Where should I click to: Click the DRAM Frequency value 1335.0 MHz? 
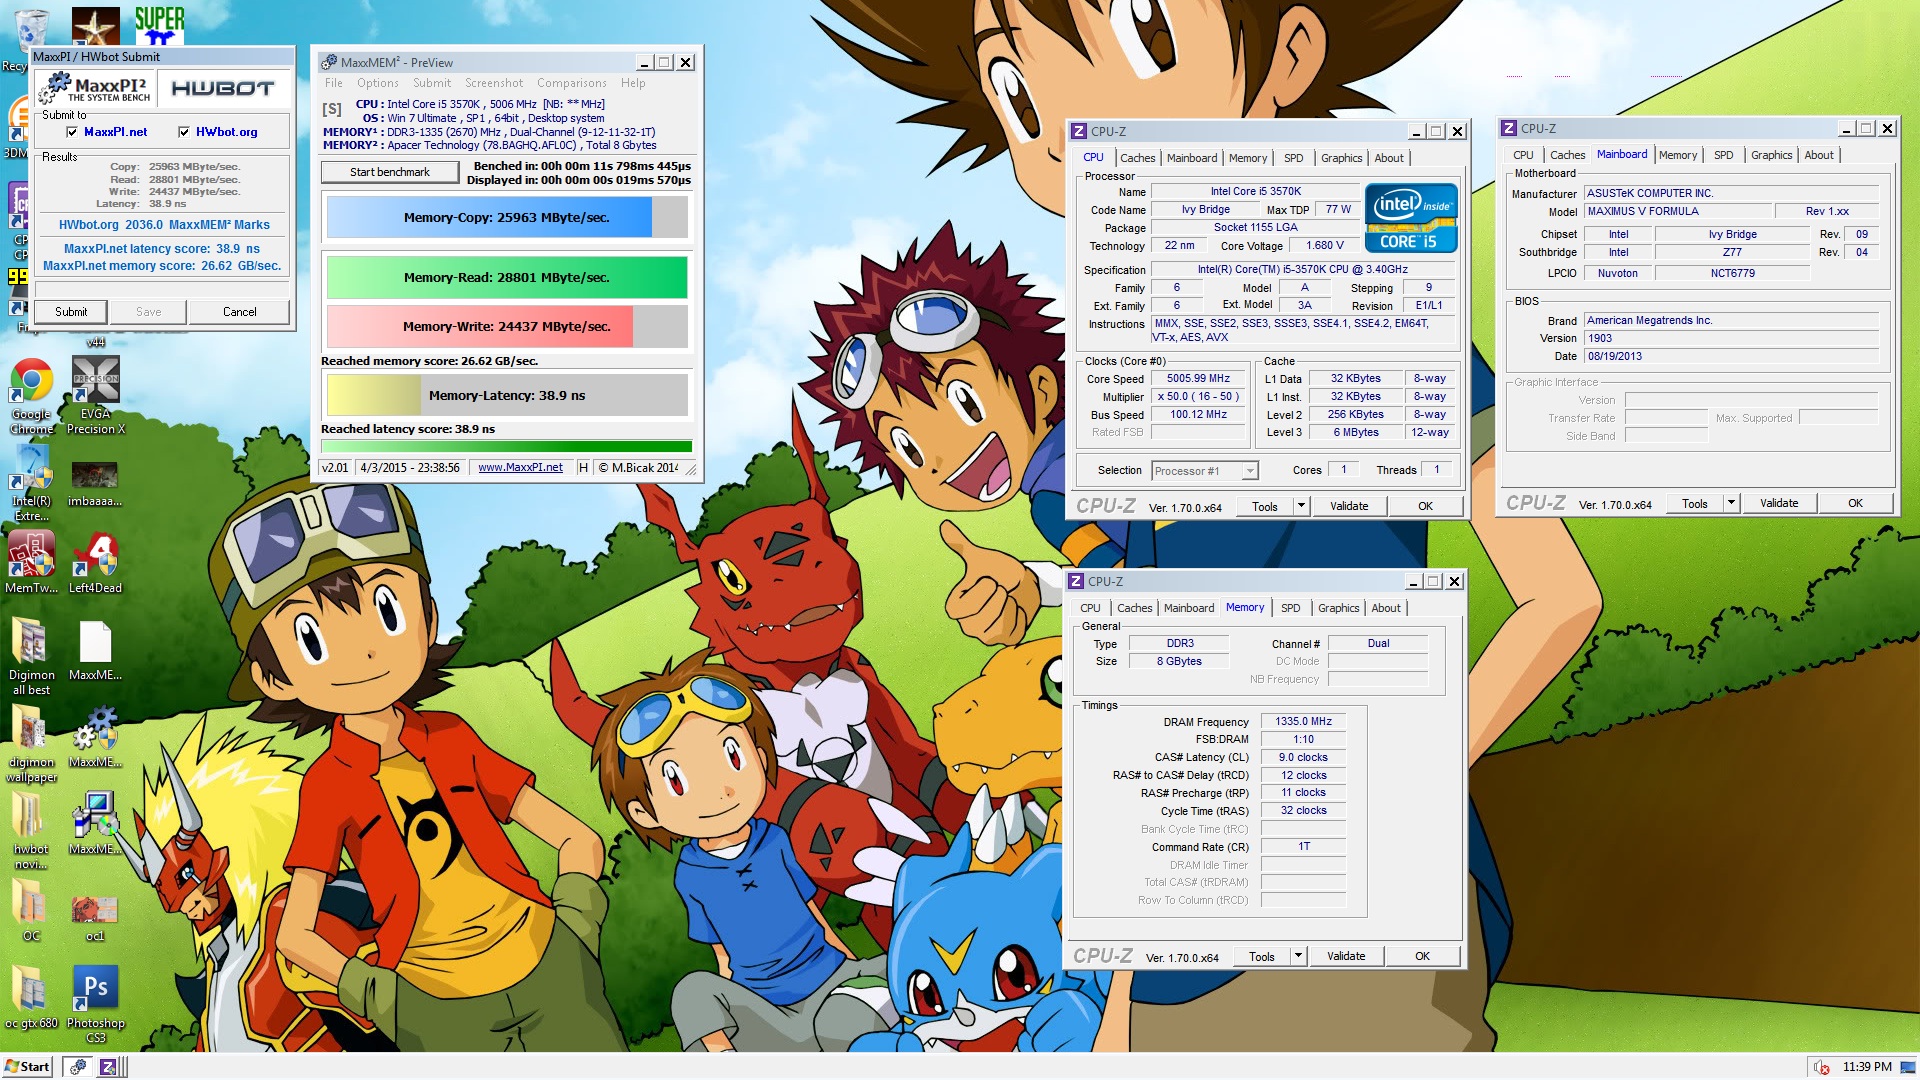click(x=1303, y=721)
